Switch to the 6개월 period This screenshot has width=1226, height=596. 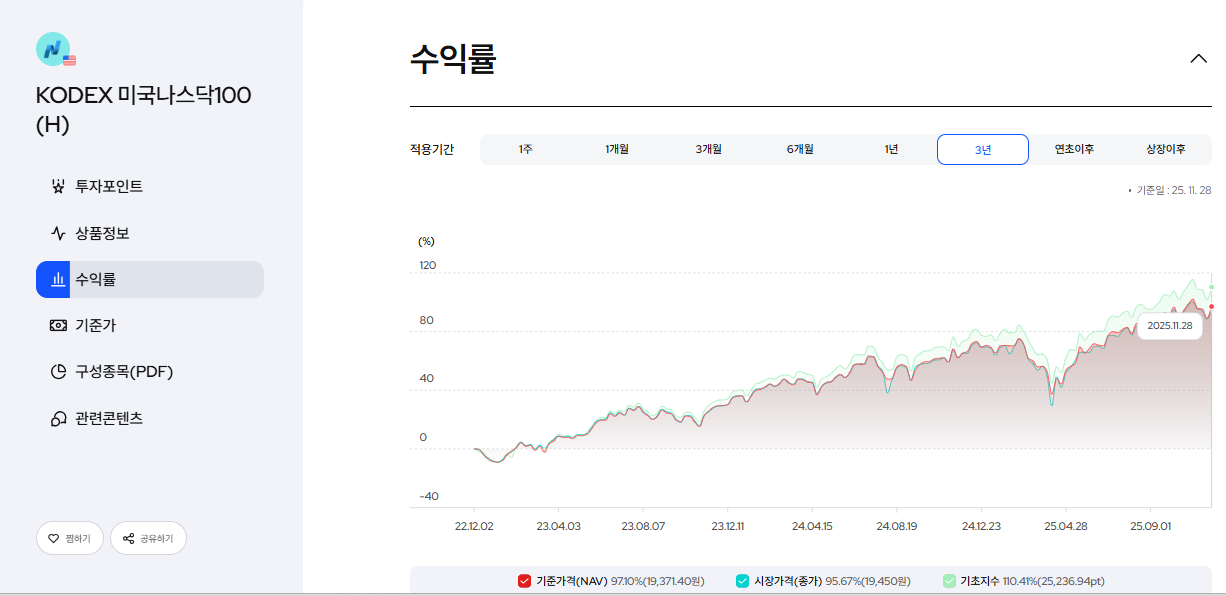[800, 149]
